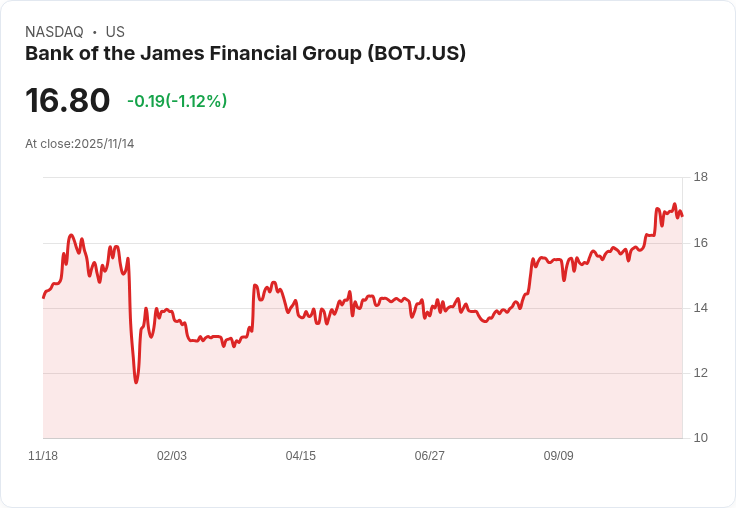The image size is (736, 508).
Task: Select the 04/15 date on the x-axis
Action: click(300, 456)
